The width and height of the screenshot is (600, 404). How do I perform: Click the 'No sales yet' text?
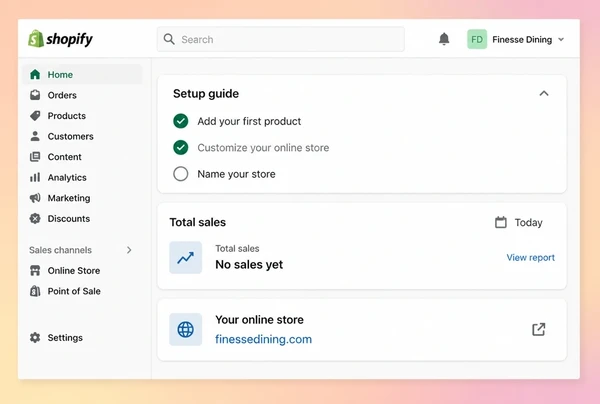pos(249,264)
